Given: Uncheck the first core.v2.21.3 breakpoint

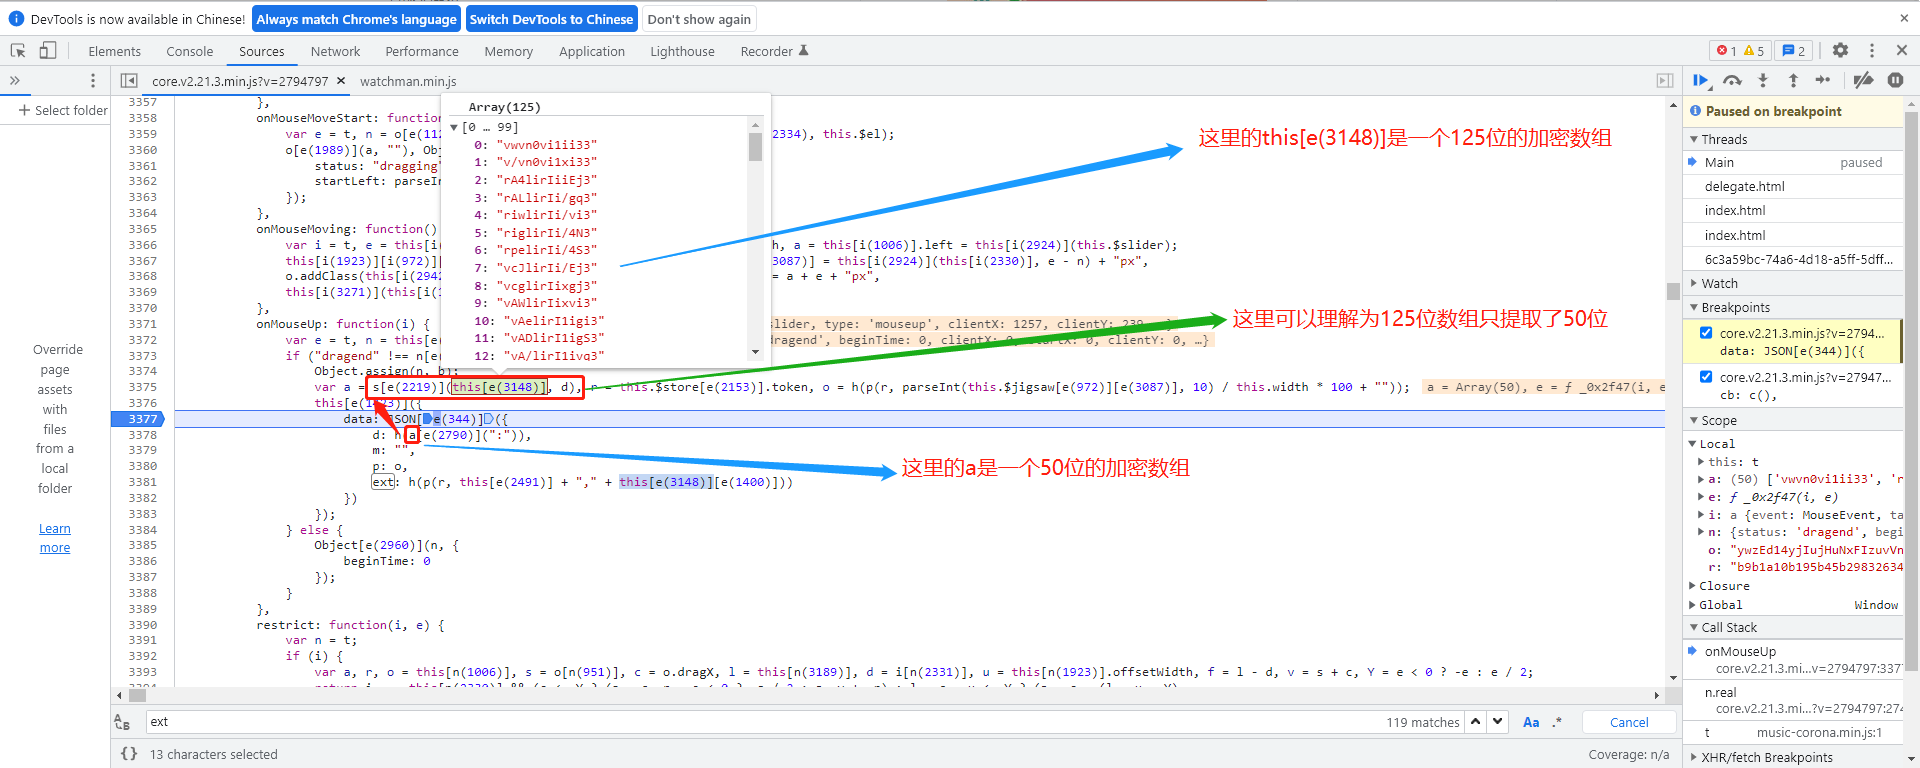Looking at the screenshot, I should tap(1706, 333).
